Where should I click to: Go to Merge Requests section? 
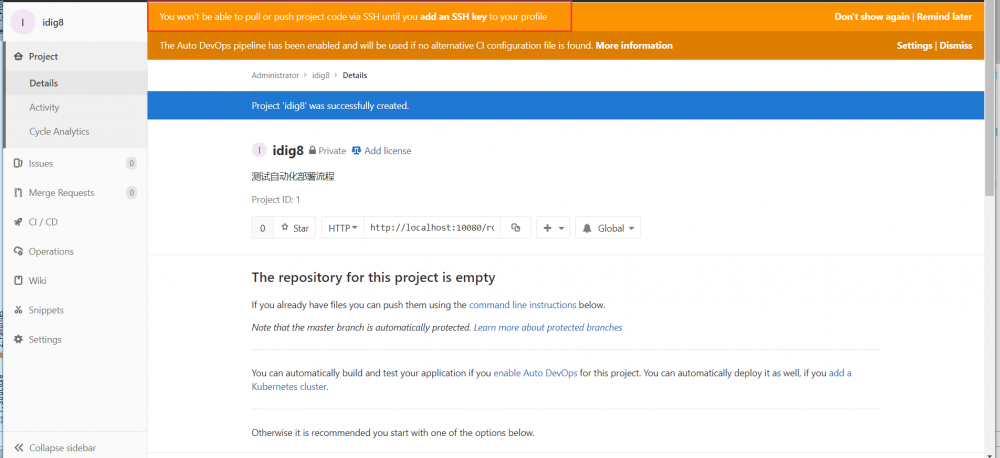pos(61,193)
